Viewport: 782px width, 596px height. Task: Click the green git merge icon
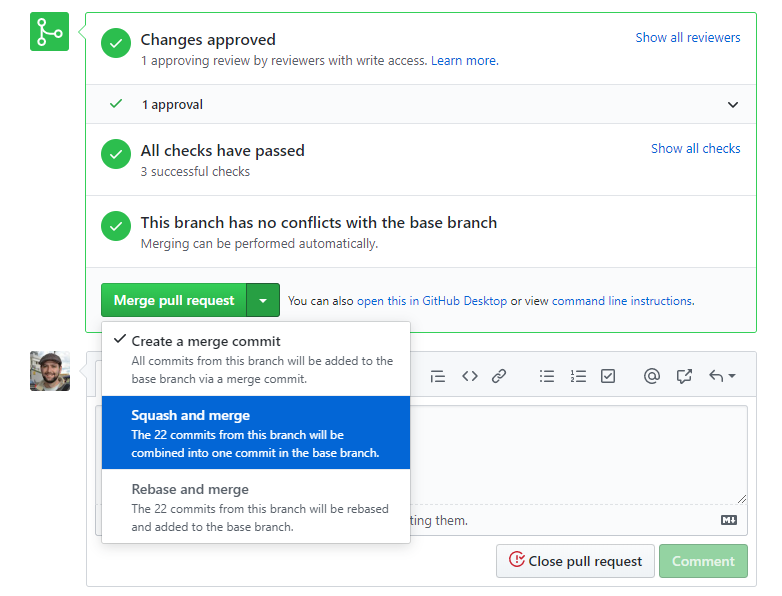[49, 31]
